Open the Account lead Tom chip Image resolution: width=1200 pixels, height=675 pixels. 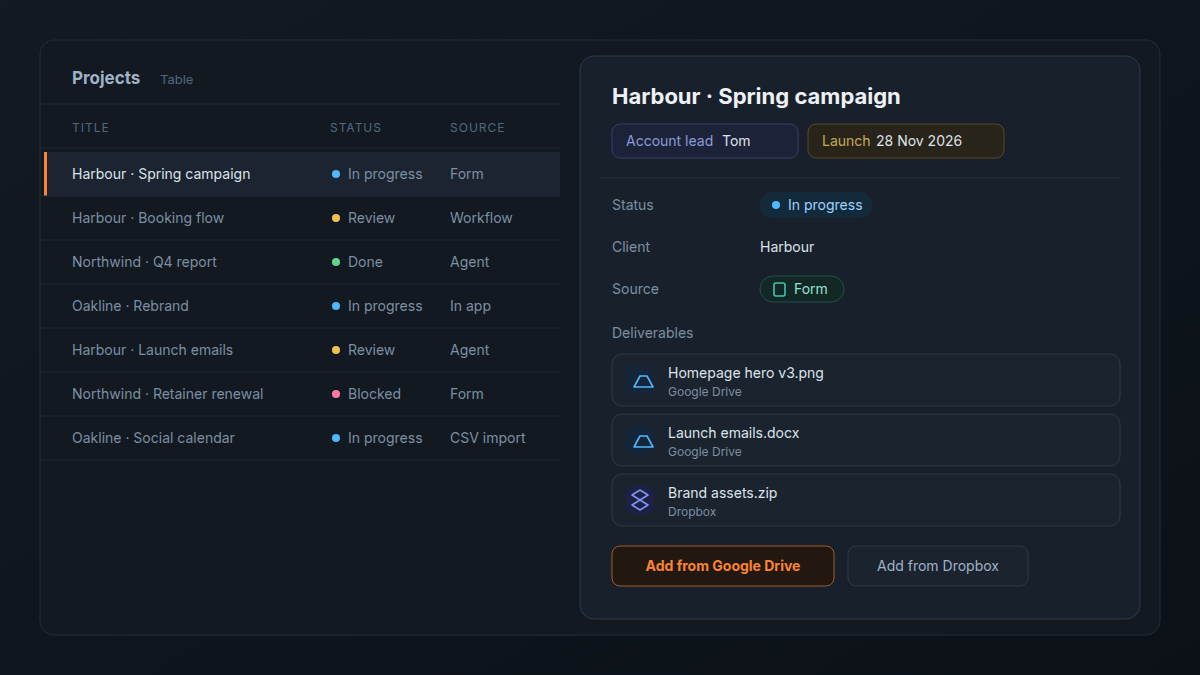click(705, 141)
